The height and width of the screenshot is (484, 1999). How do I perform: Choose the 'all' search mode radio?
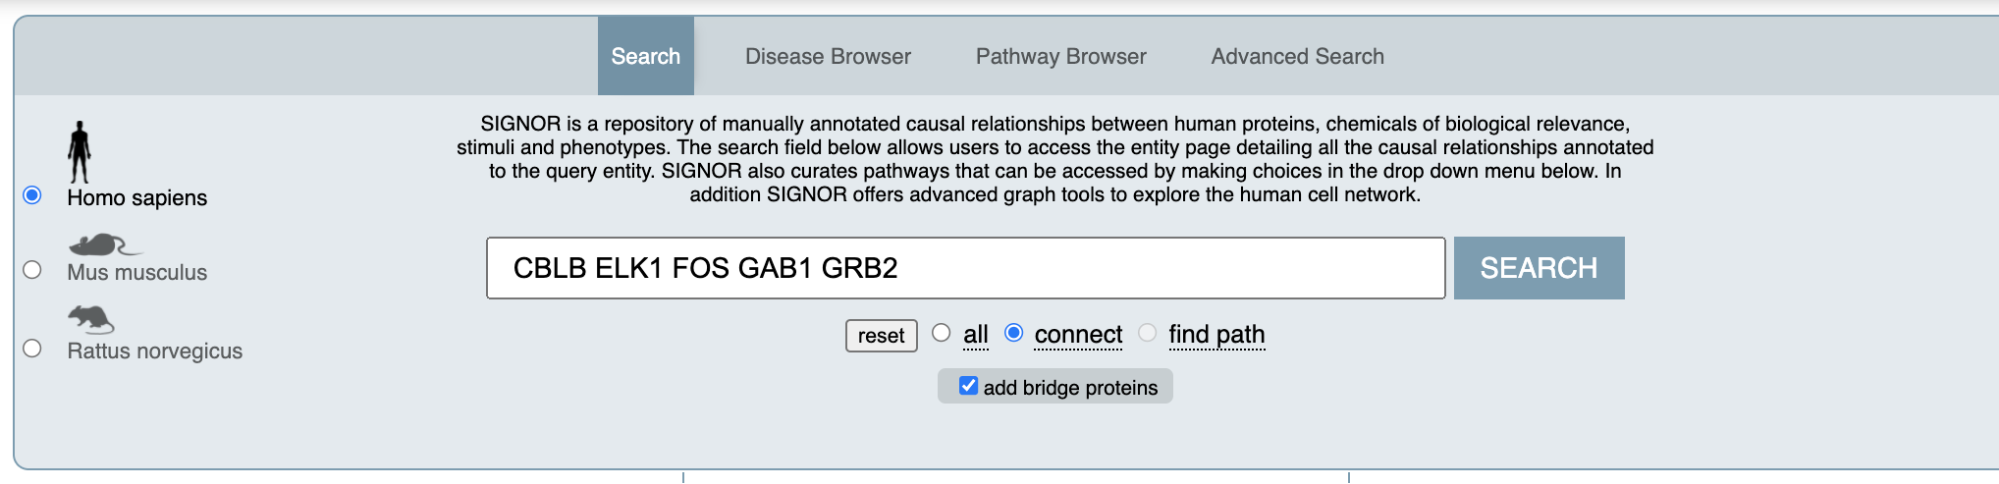click(x=941, y=333)
